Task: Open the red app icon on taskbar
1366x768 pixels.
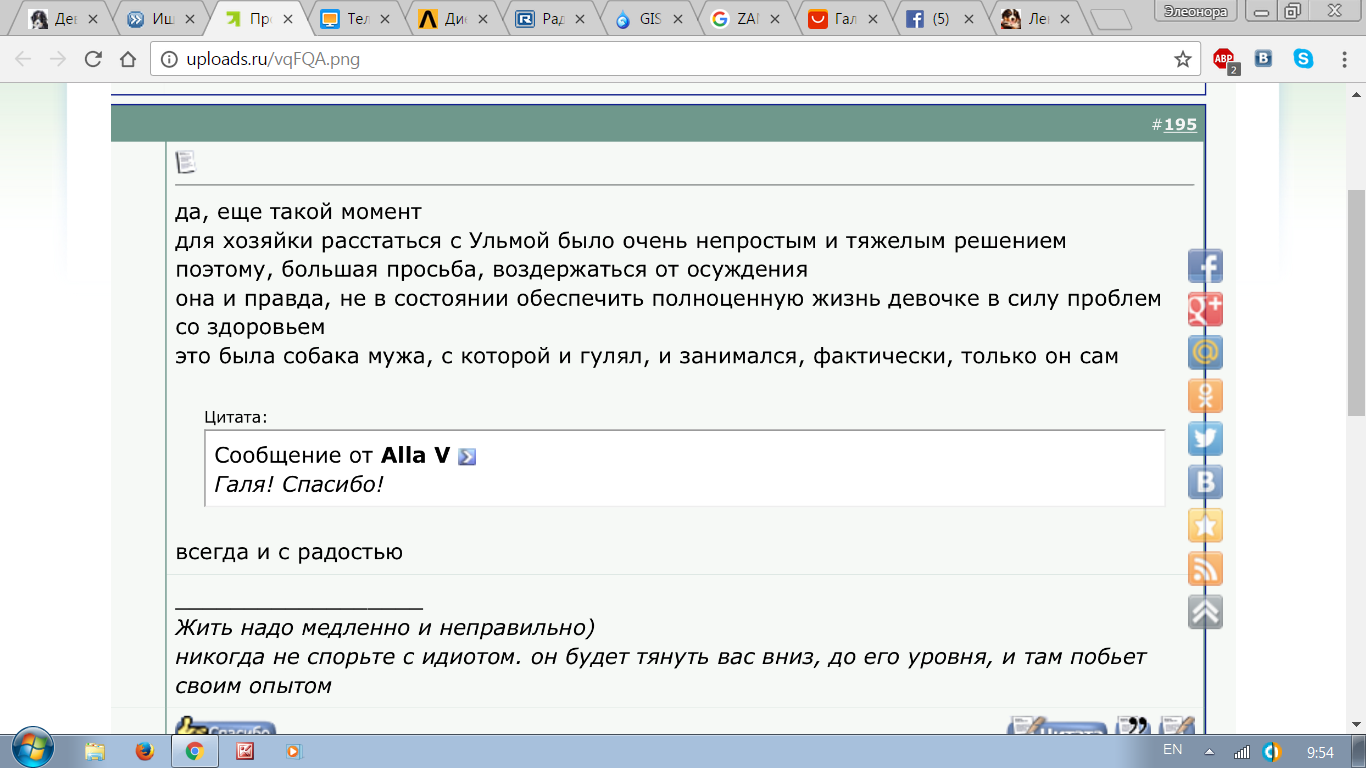Action: coord(244,751)
